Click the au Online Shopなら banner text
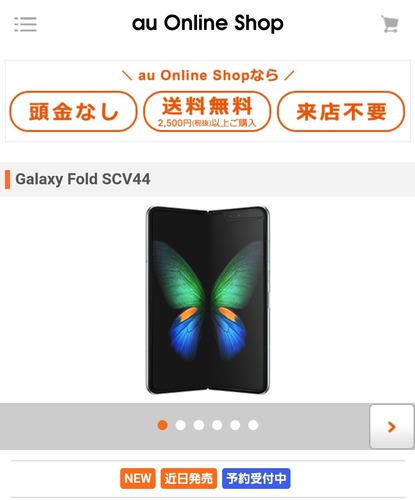The height and width of the screenshot is (500, 415). (x=208, y=75)
